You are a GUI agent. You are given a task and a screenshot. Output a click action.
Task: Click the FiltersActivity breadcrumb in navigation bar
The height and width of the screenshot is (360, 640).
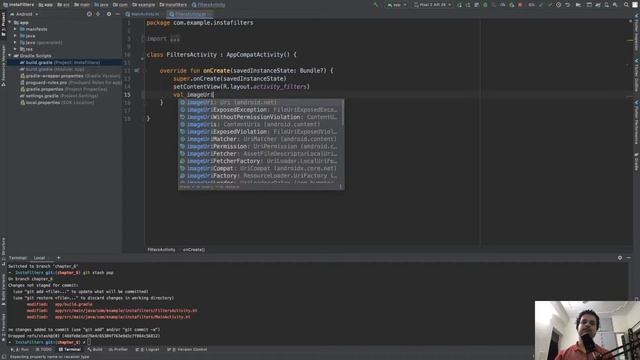pos(209,5)
